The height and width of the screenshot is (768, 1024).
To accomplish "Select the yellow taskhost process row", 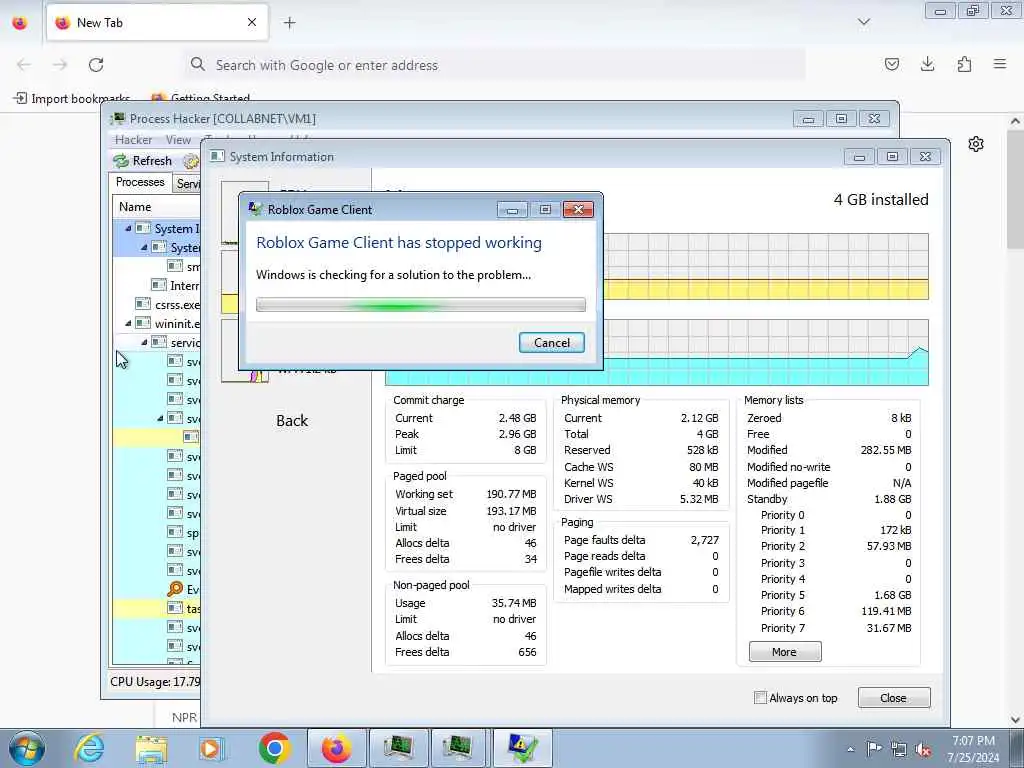I will [x=157, y=609].
